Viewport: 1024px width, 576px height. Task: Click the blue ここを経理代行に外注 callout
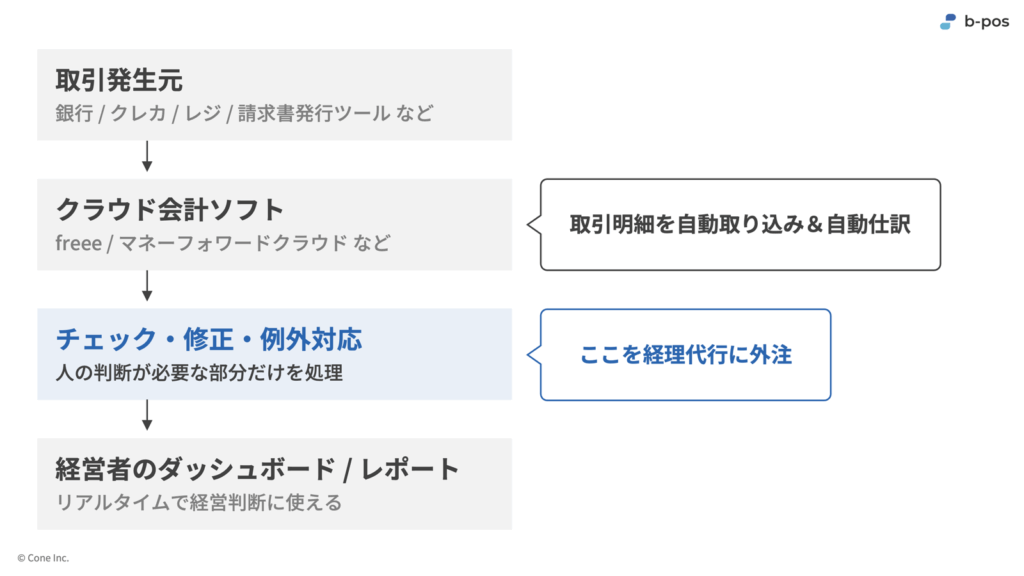tap(685, 355)
